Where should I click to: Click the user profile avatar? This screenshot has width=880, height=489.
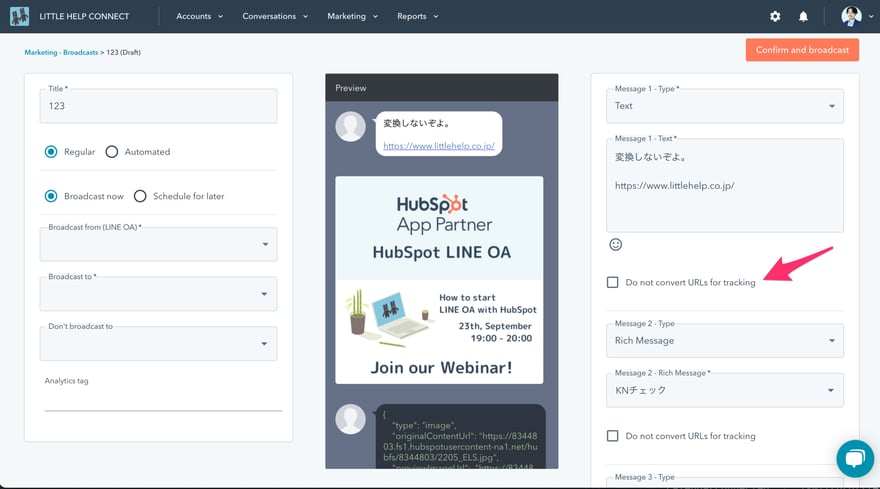851,16
